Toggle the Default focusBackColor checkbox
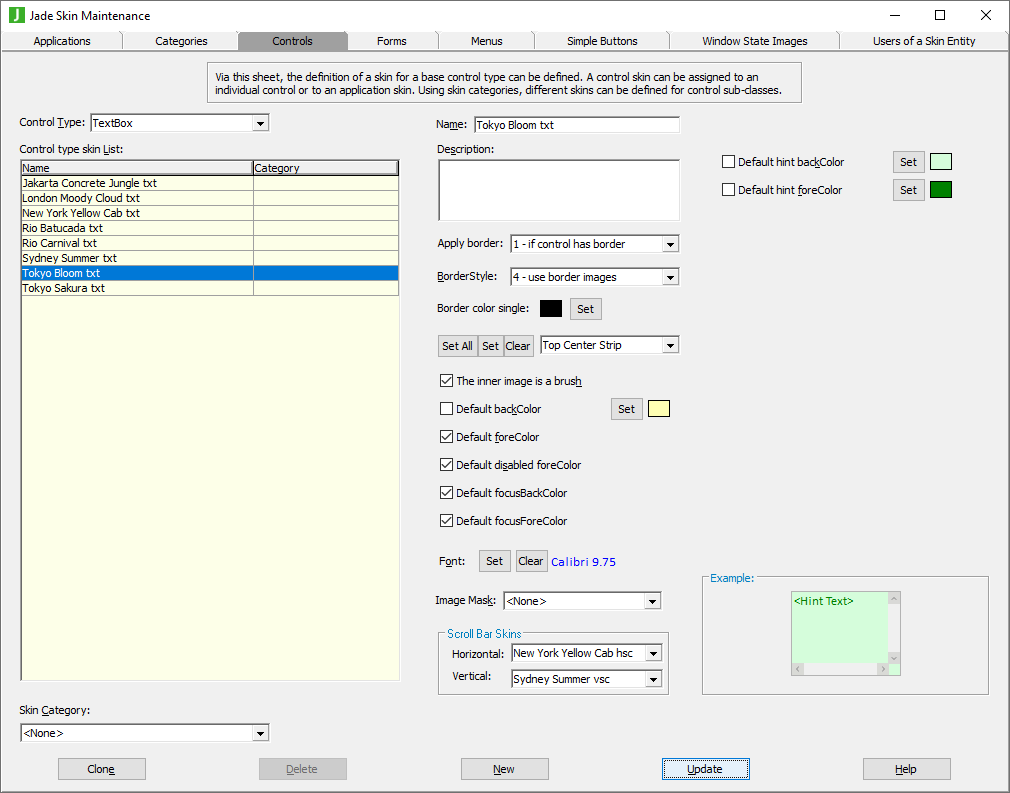Viewport: 1010px width, 793px height. [x=447, y=493]
